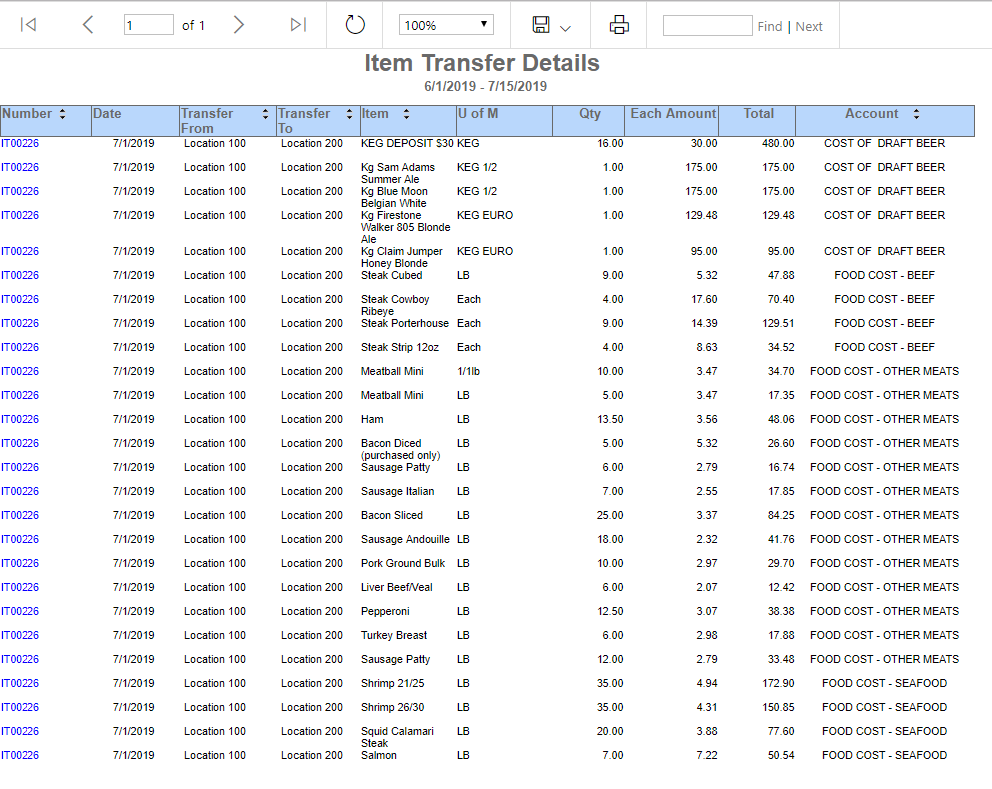This screenshot has width=992, height=789.
Task: Sort by Number column
Action: coord(63,114)
